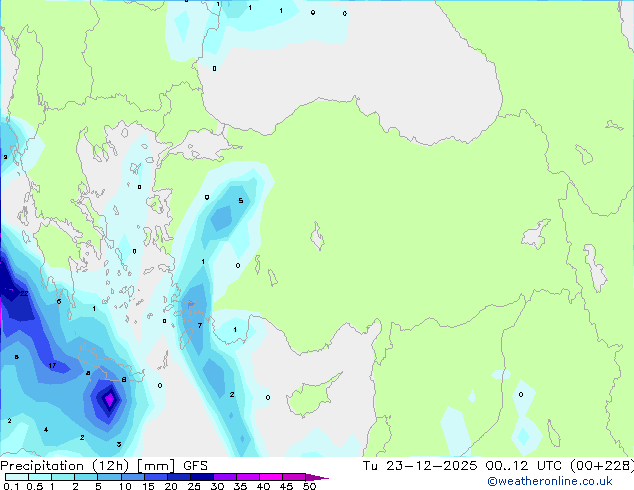Screen dimensions: 634x490
Task: Select the 15–20 mm blue legend box
Action: [156, 477]
